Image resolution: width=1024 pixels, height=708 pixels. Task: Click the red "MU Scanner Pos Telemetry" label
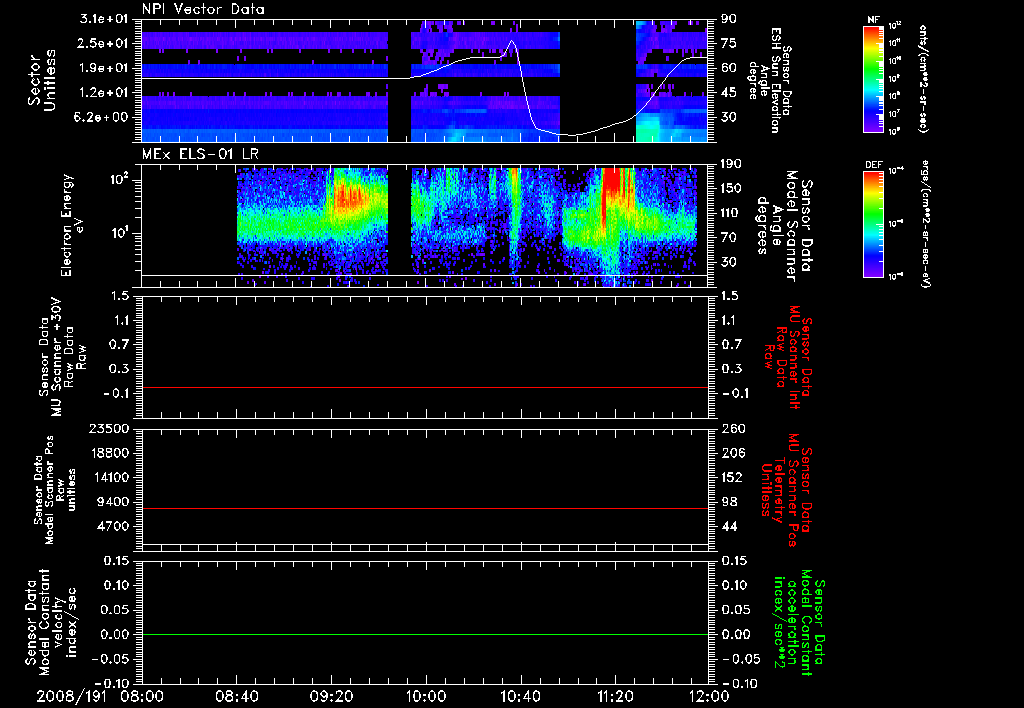(x=788, y=490)
